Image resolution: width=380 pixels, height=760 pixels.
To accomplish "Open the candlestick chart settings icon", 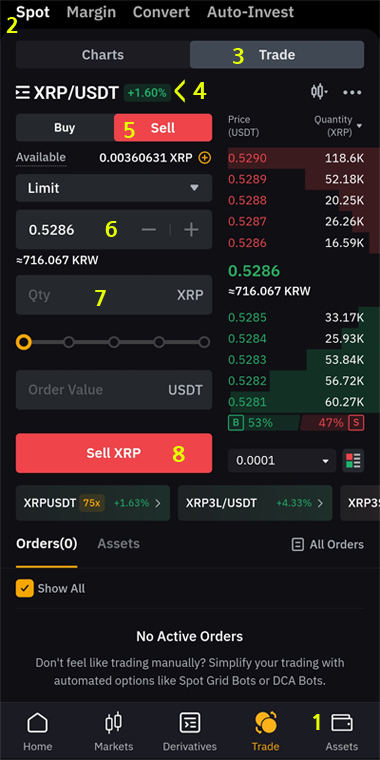I will coord(319,92).
